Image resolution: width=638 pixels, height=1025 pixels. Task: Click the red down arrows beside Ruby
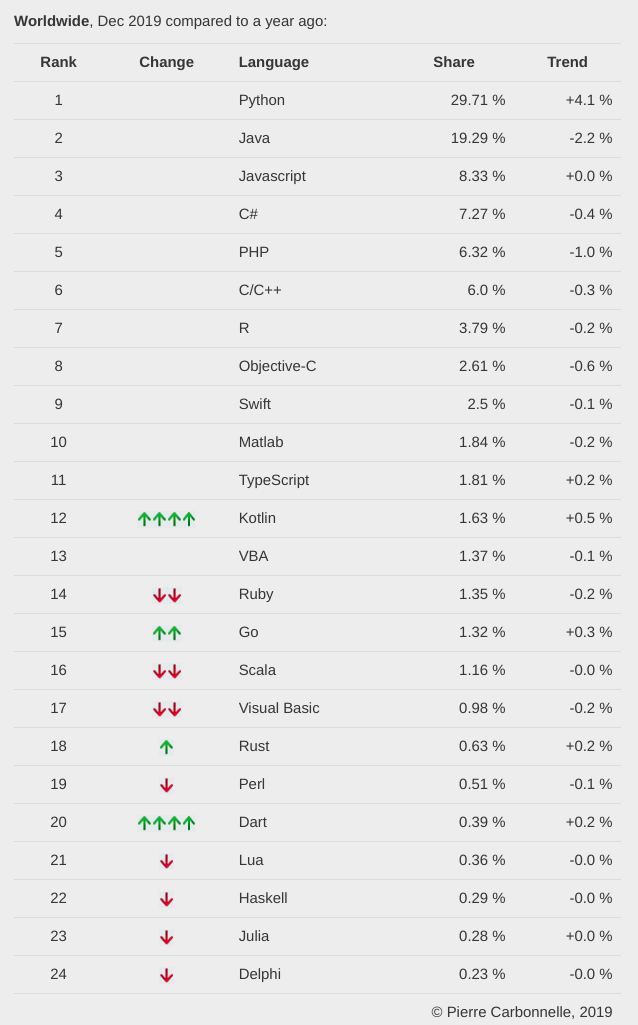click(x=166, y=595)
